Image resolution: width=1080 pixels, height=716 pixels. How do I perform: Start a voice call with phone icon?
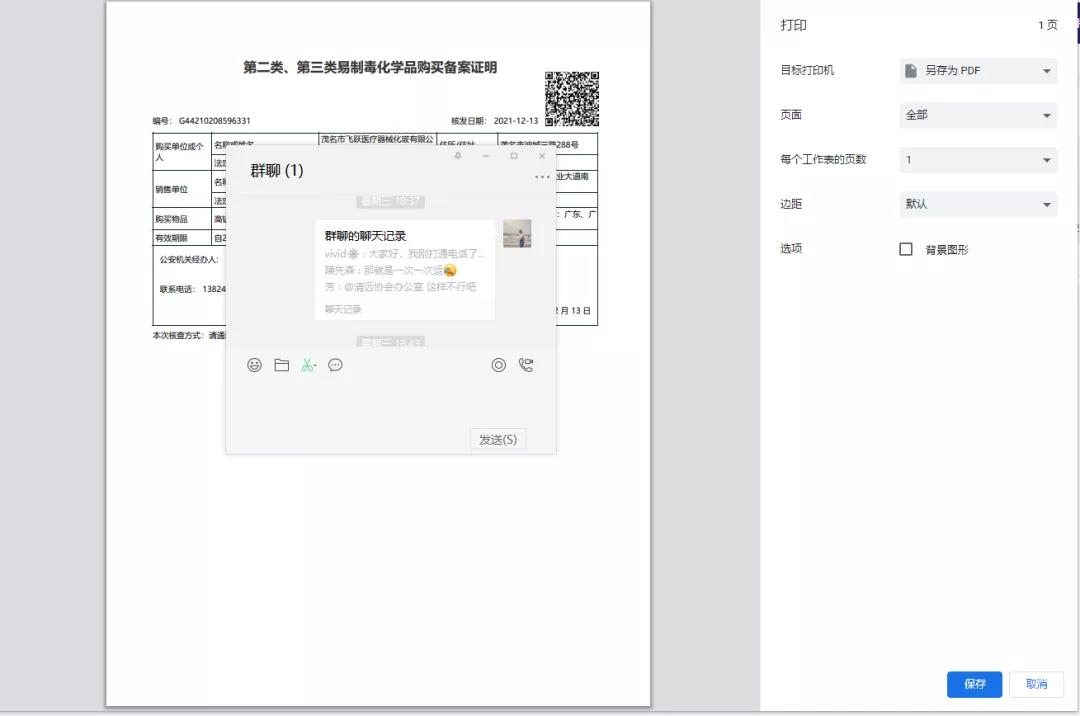[x=526, y=365]
